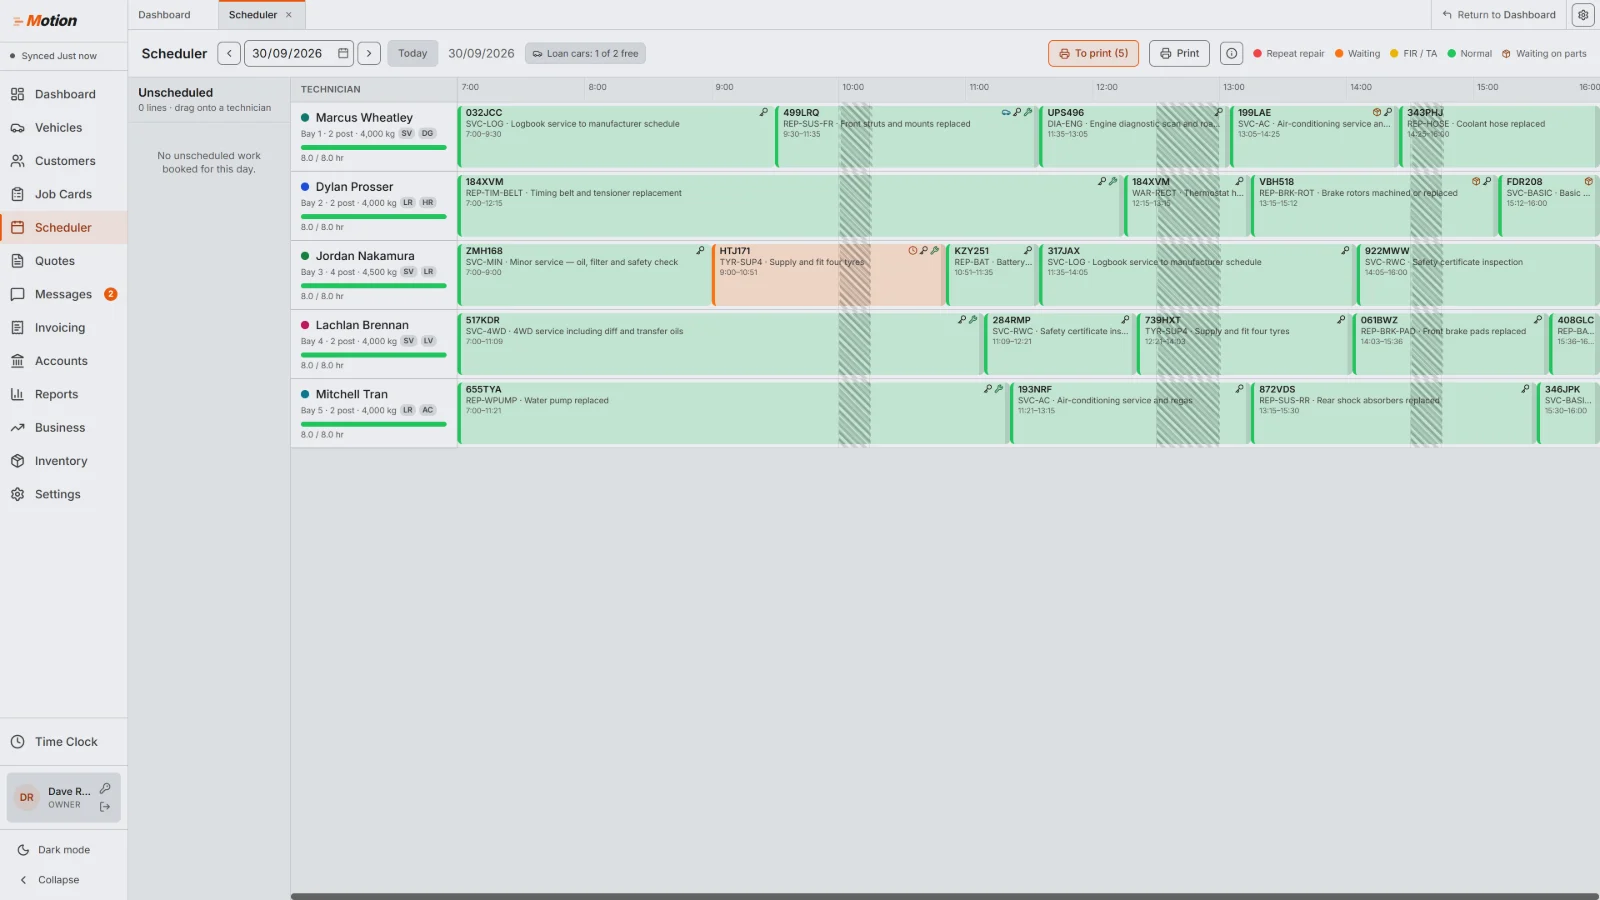The image size is (1600, 900).
Task: Select the orange HTJ171 tyre job block
Action: [828, 274]
